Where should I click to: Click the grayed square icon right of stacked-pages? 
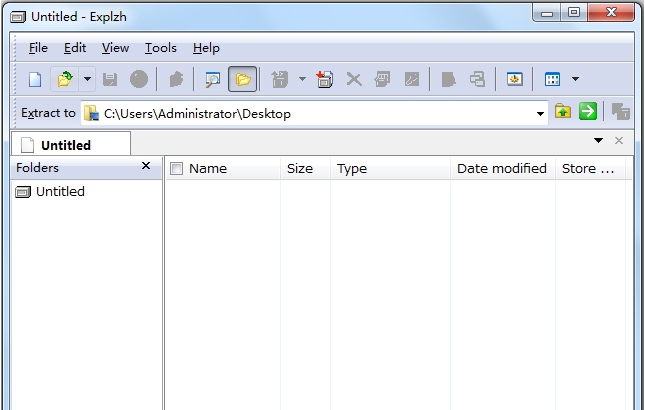tap(412, 79)
